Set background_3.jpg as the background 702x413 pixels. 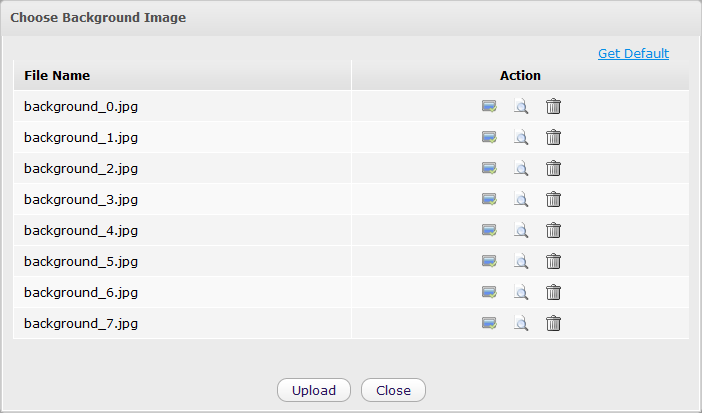point(489,199)
